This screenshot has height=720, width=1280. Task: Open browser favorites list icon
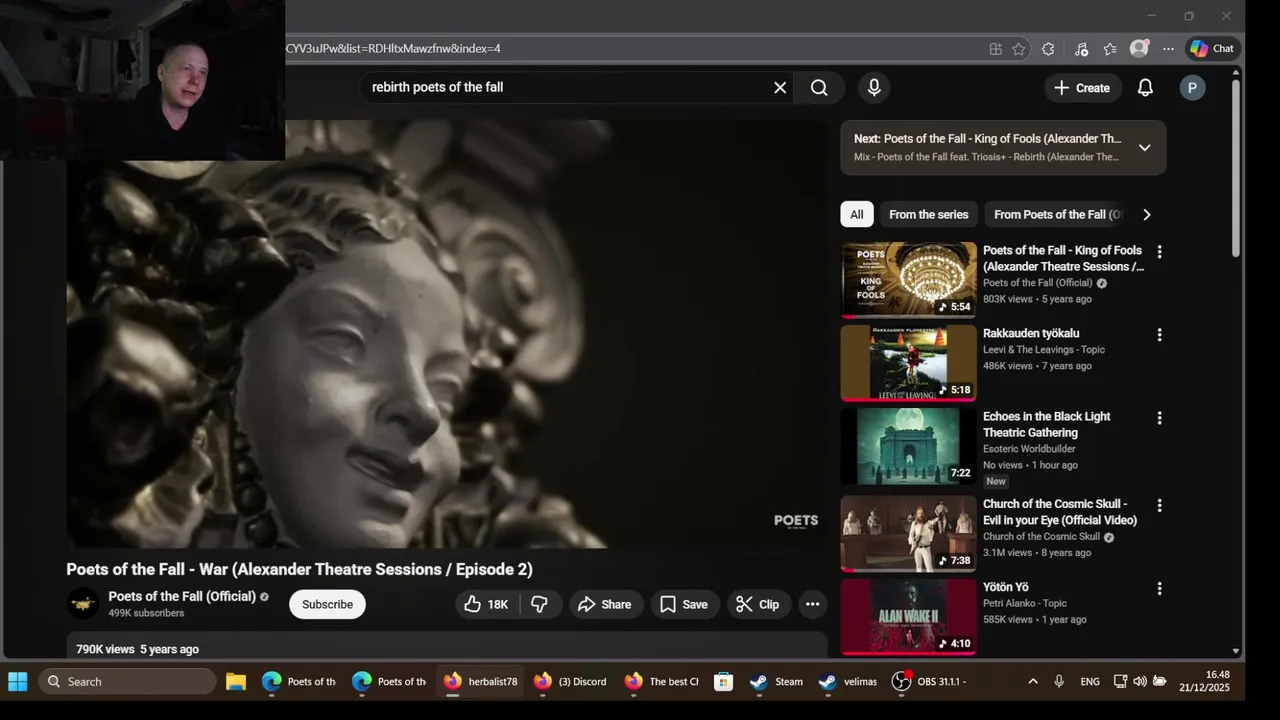pyautogui.click(x=1110, y=49)
